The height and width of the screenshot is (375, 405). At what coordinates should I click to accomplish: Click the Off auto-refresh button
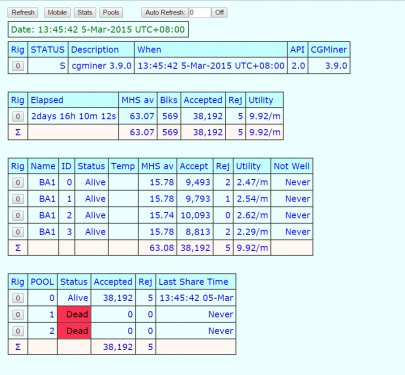click(x=219, y=13)
